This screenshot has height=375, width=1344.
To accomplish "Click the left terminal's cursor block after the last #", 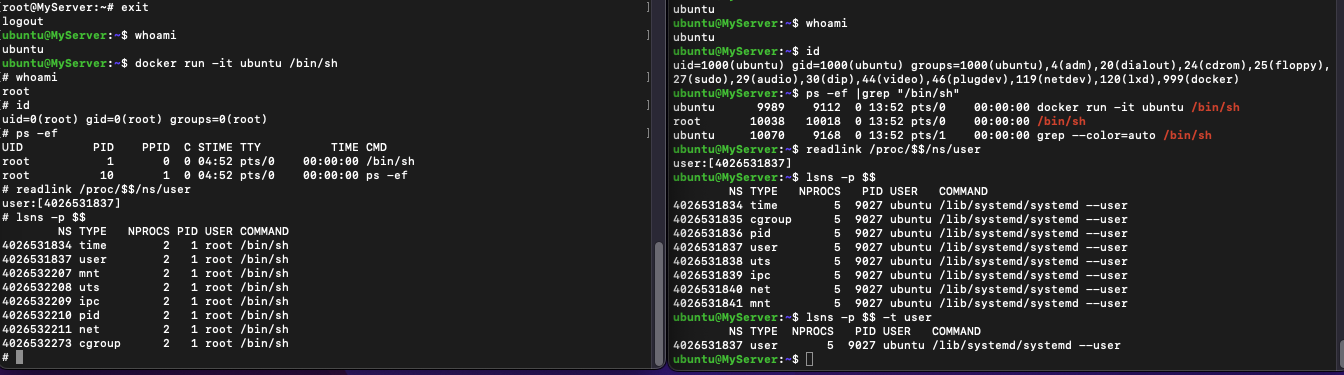I will (19, 357).
